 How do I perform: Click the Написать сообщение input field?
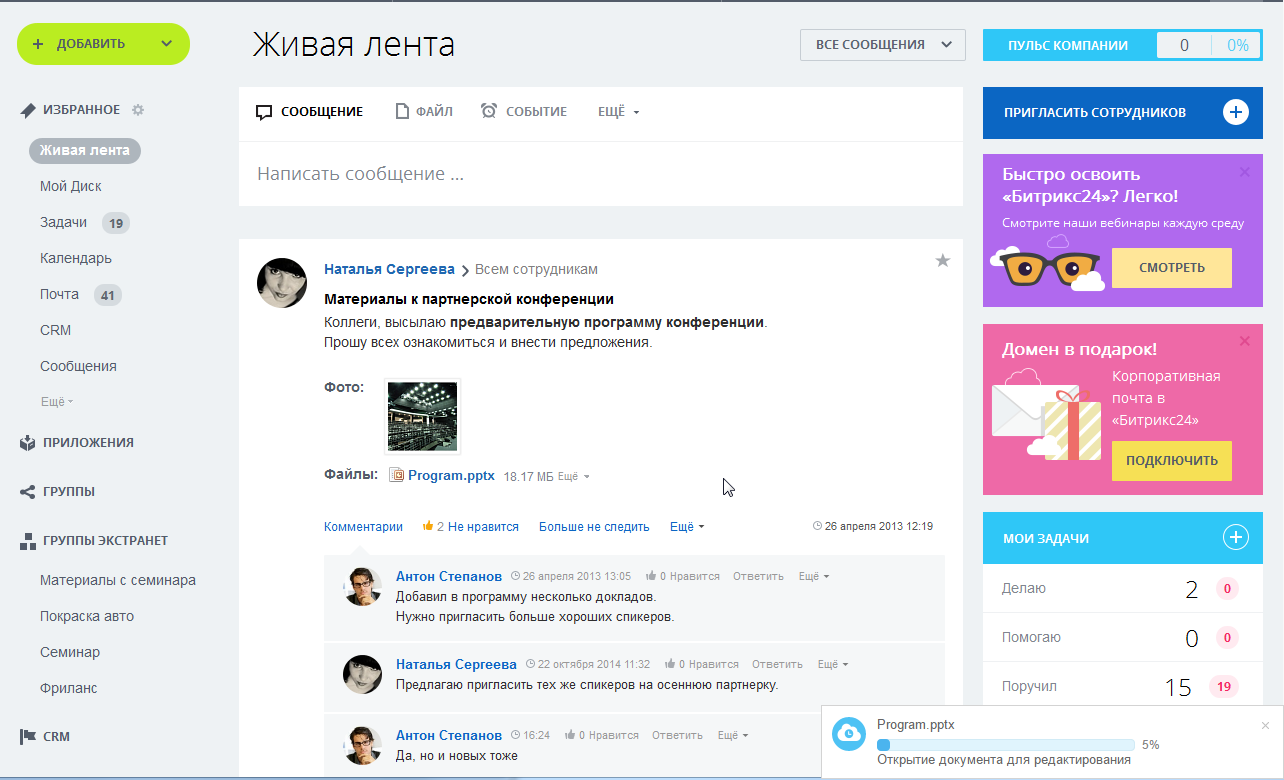600,174
